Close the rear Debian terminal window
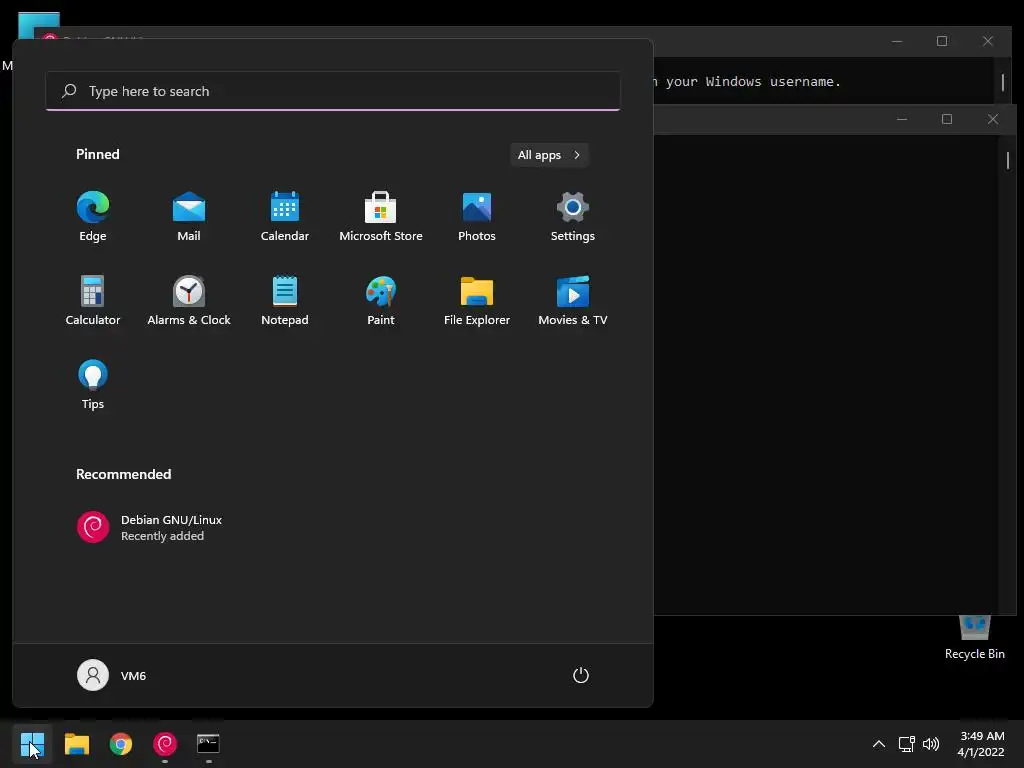 [987, 41]
